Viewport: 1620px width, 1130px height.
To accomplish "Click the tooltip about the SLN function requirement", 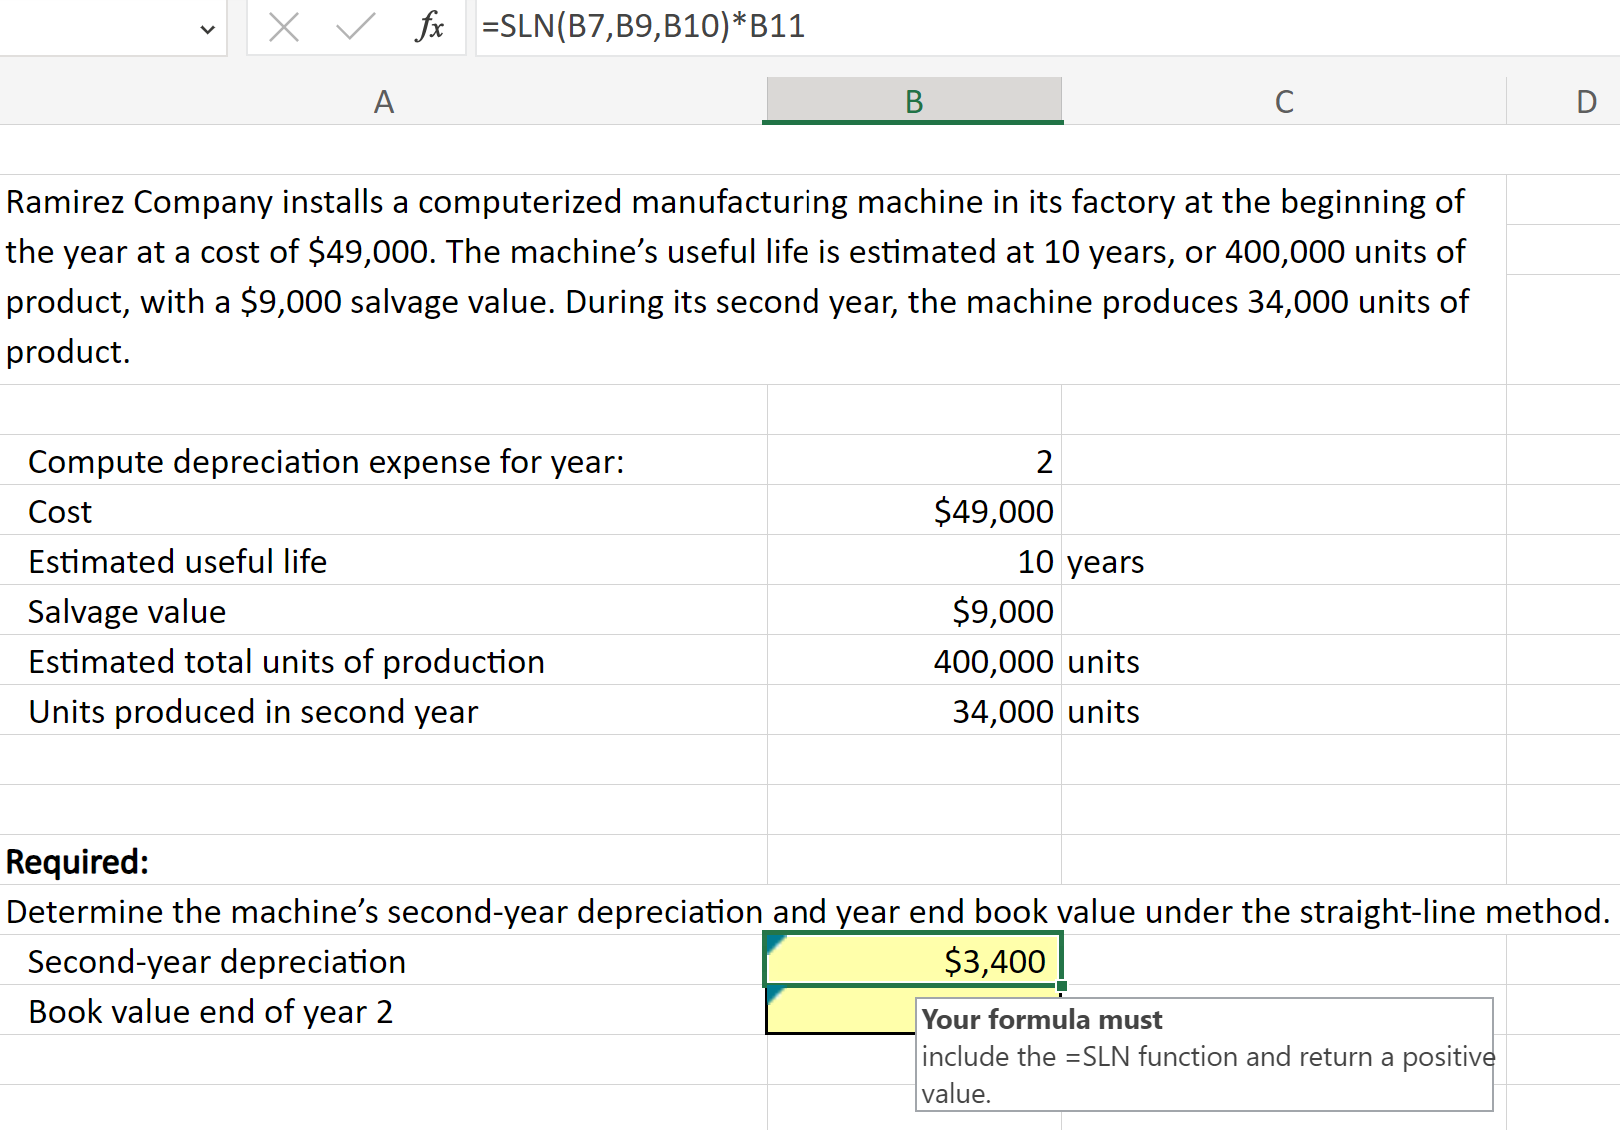I will pyautogui.click(x=1203, y=1055).
